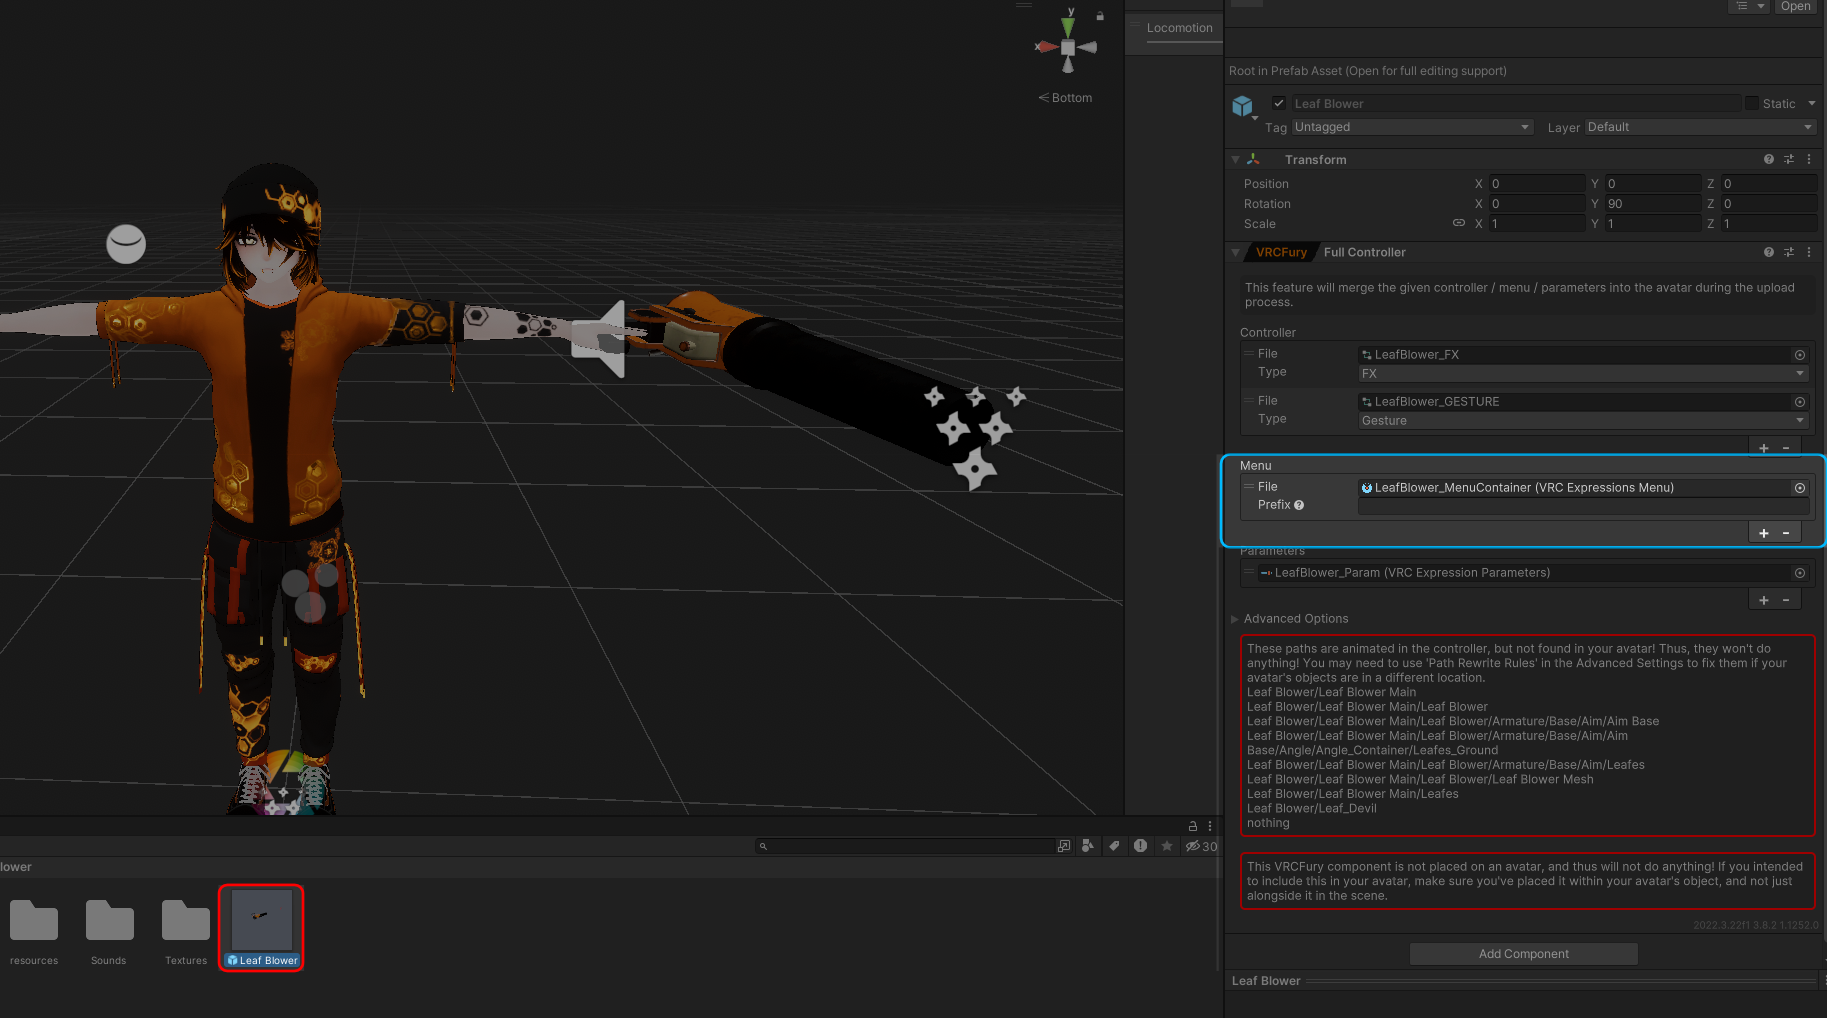Open the Layer dropdown showing Default
This screenshot has width=1827, height=1018.
click(1699, 127)
